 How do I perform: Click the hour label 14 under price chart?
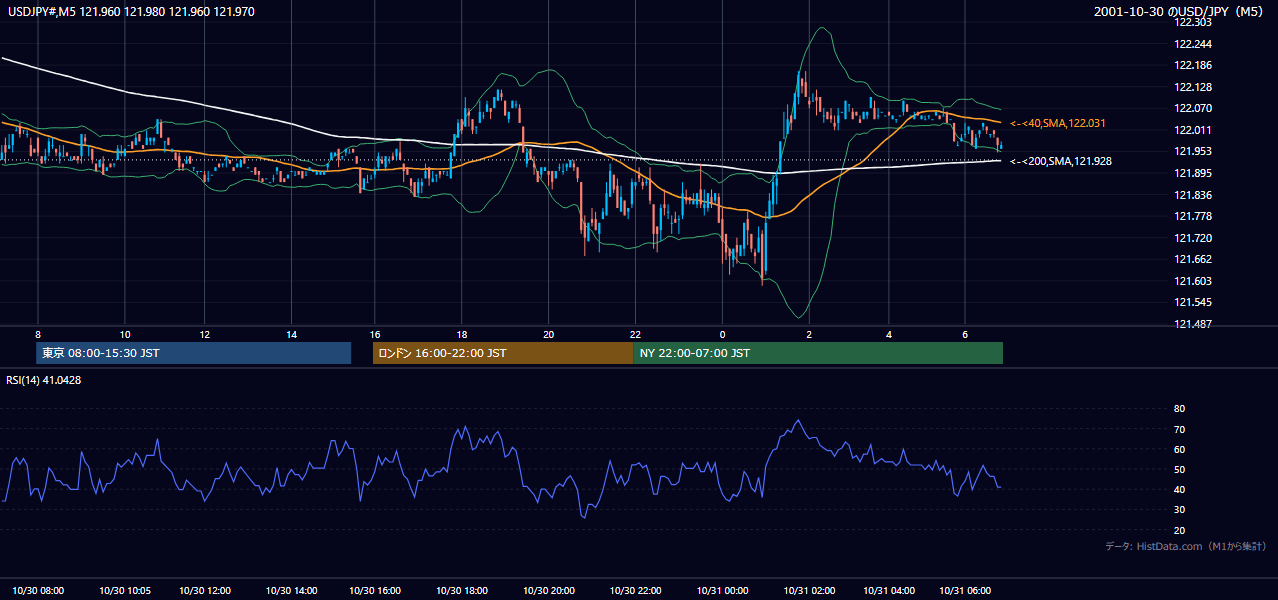coord(291,334)
